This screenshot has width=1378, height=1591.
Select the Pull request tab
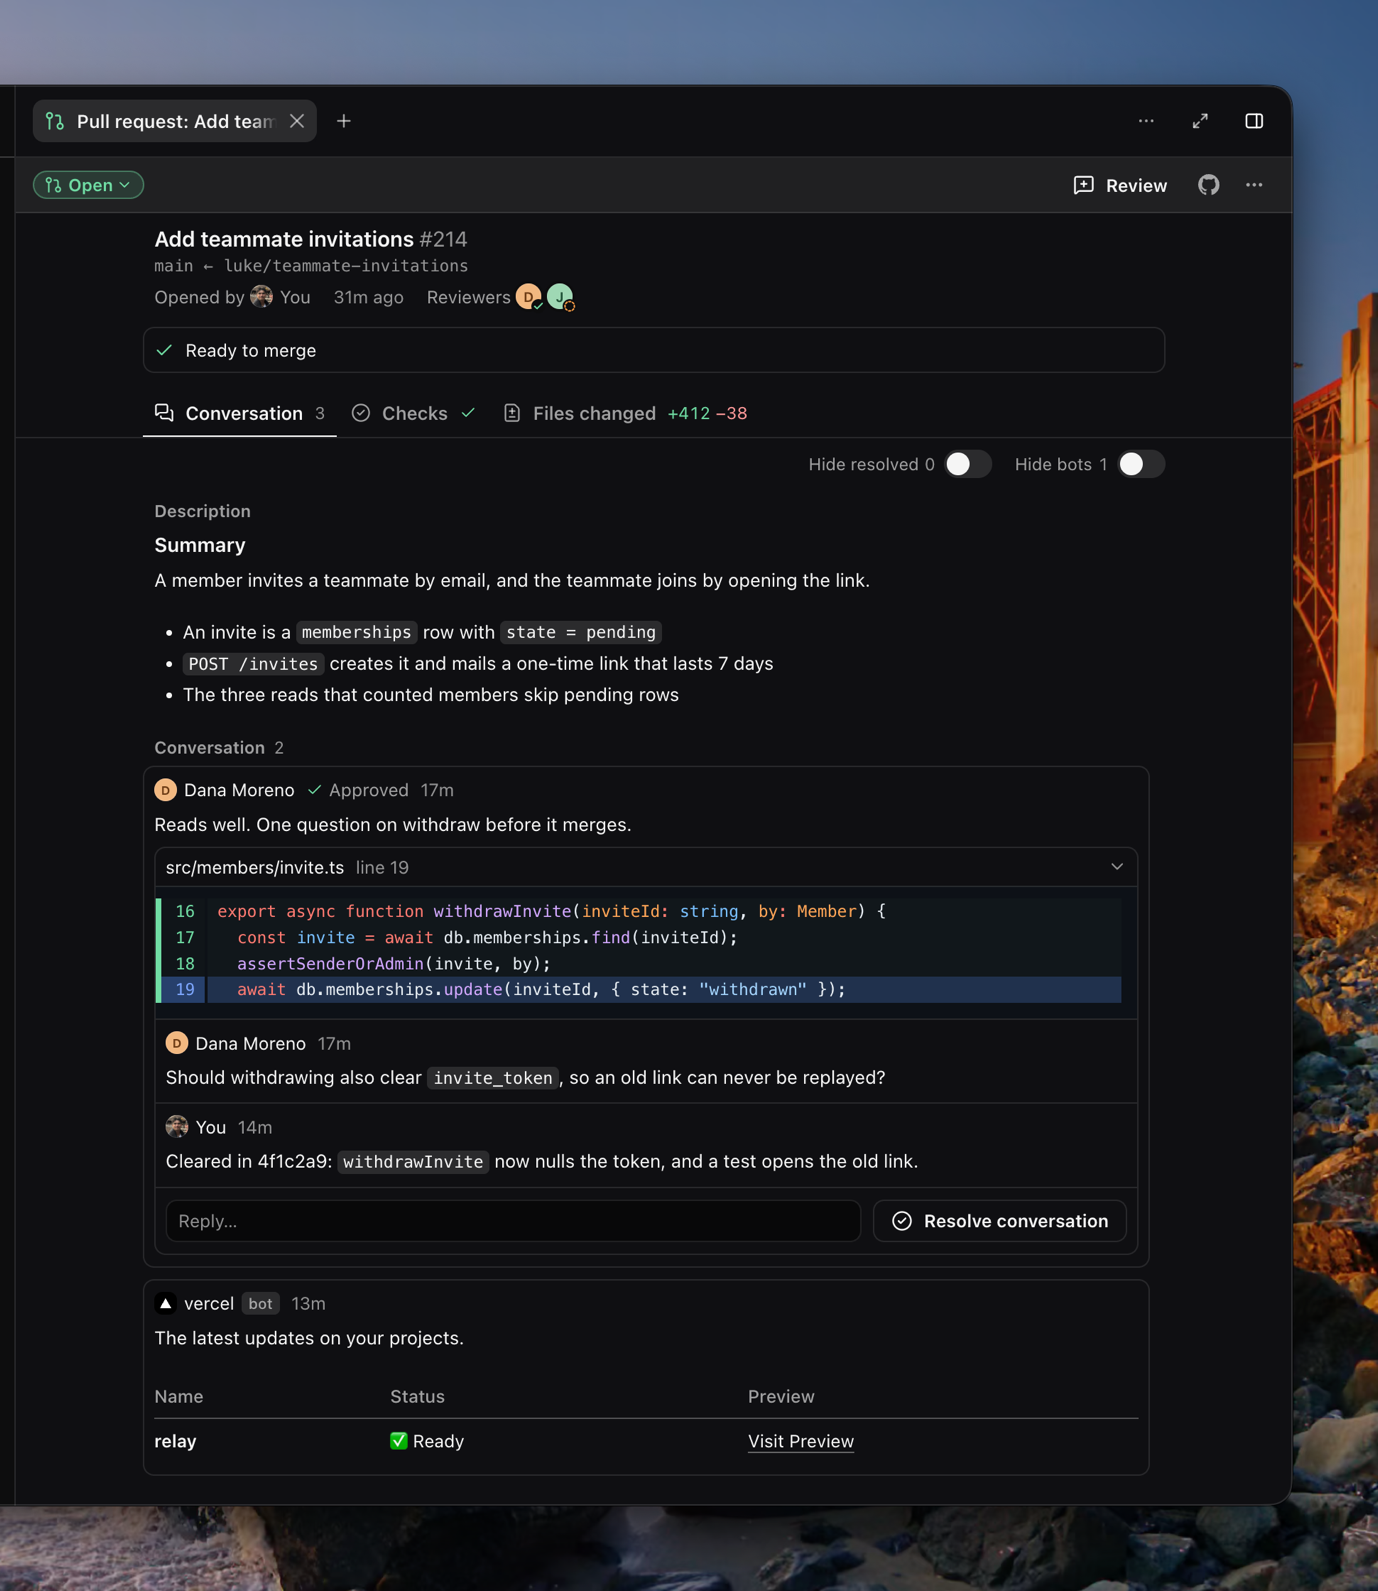click(175, 121)
